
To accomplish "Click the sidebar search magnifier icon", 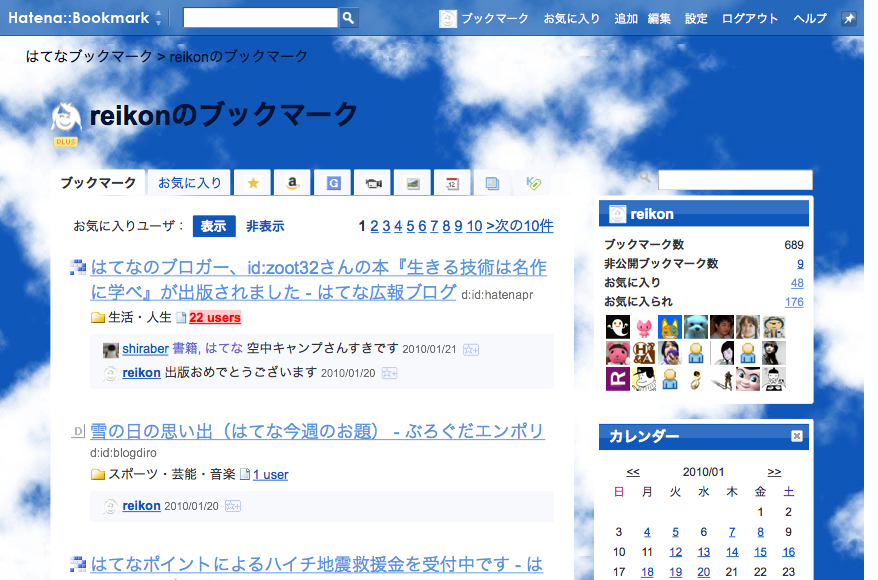I will [645, 177].
